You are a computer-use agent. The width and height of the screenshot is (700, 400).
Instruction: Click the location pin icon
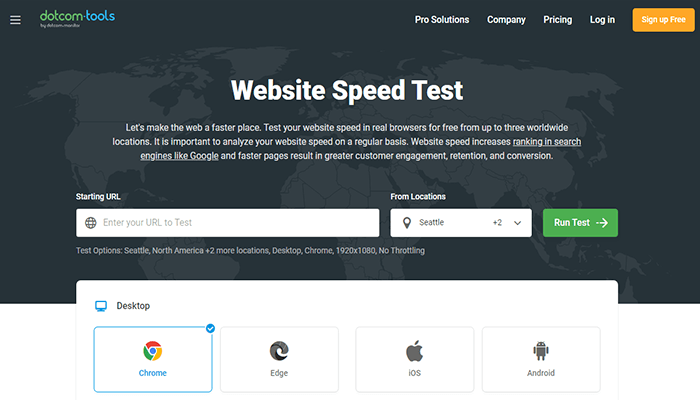[x=407, y=223]
